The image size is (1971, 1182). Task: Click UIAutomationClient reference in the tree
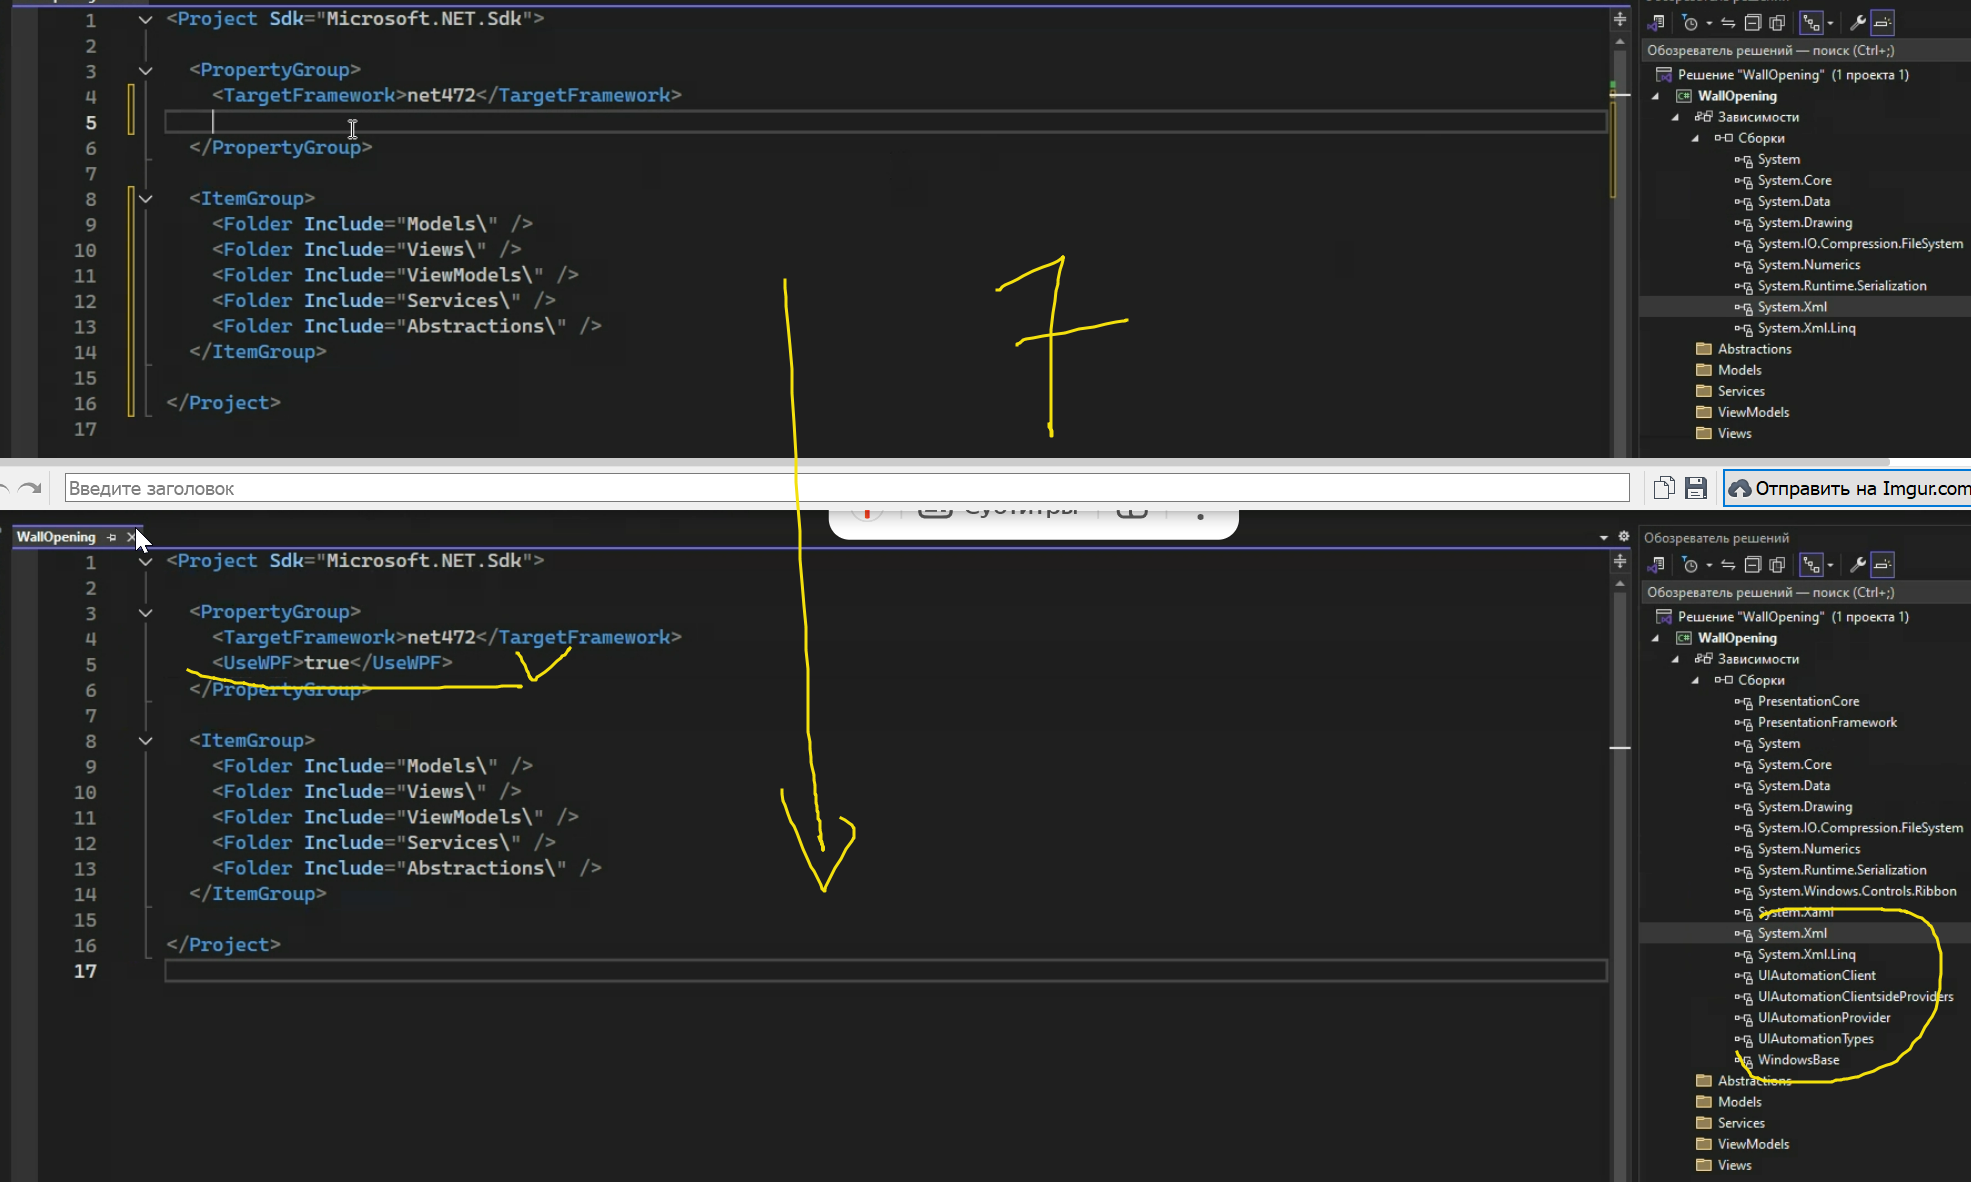pos(1816,975)
